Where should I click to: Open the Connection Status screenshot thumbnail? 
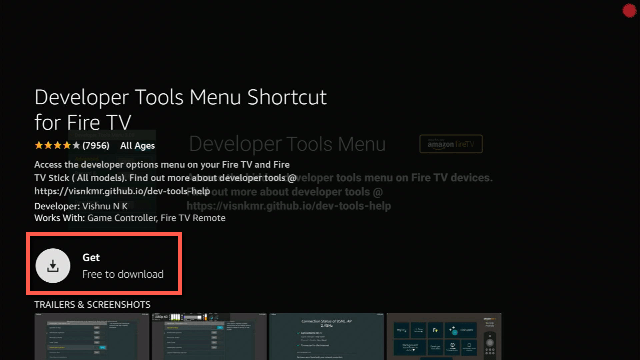(x=326, y=336)
